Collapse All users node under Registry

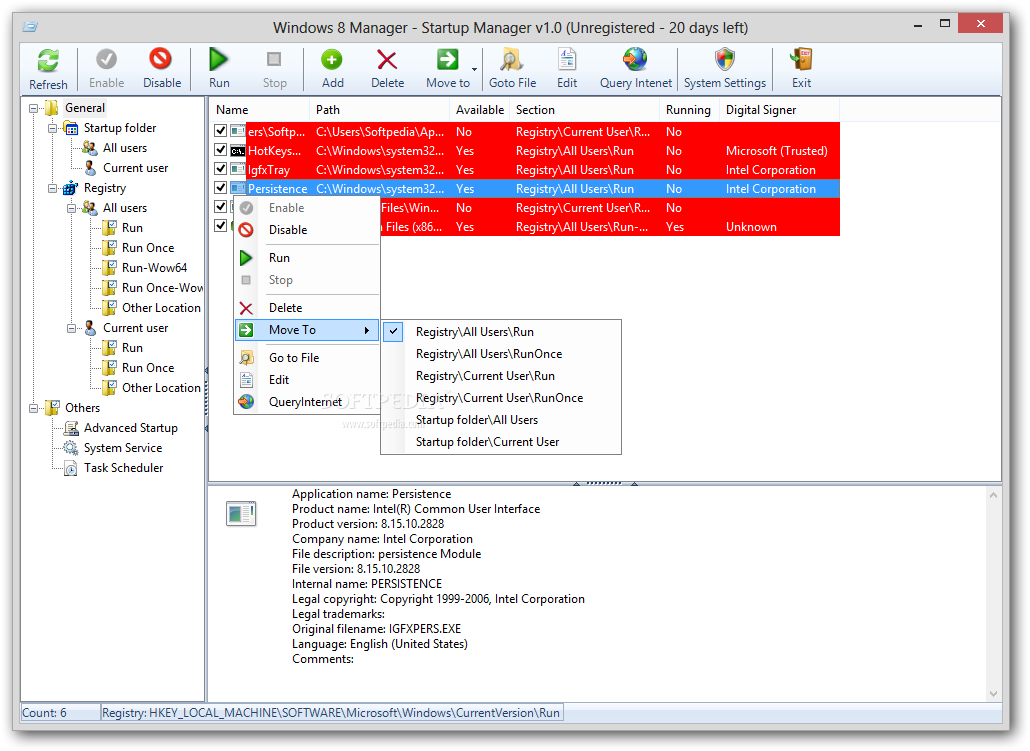point(72,208)
